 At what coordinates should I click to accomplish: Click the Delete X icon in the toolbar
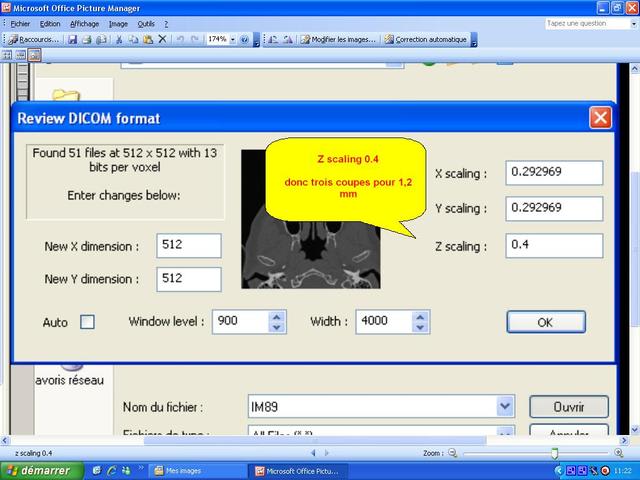(x=162, y=39)
